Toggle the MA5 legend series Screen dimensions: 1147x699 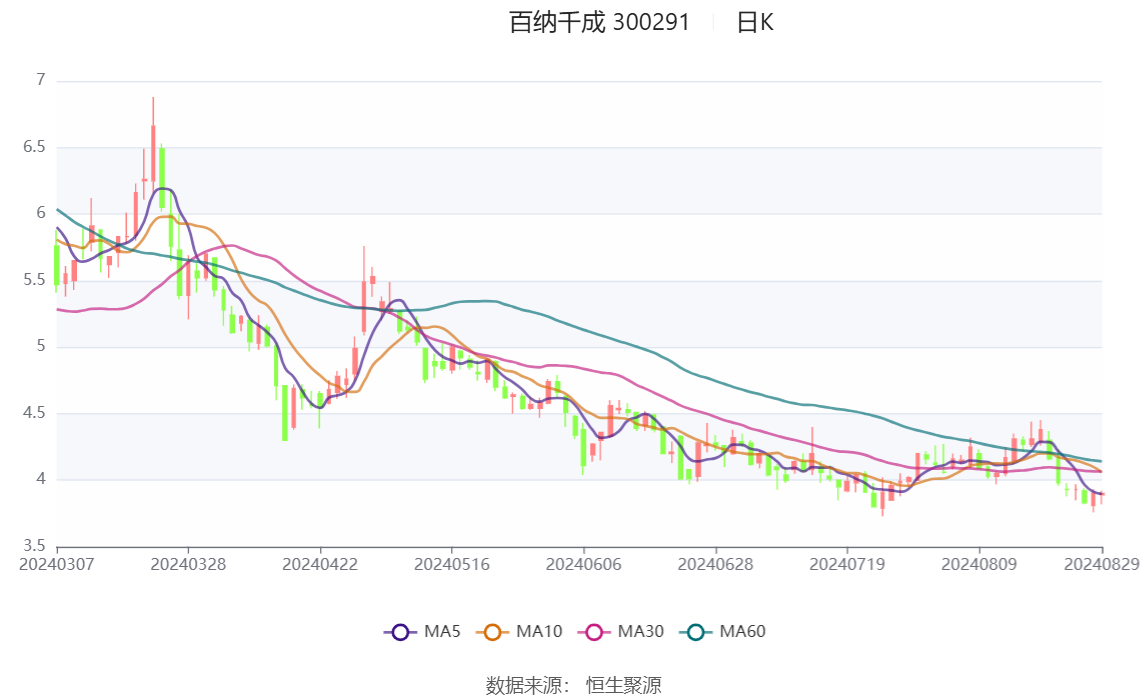(422, 632)
